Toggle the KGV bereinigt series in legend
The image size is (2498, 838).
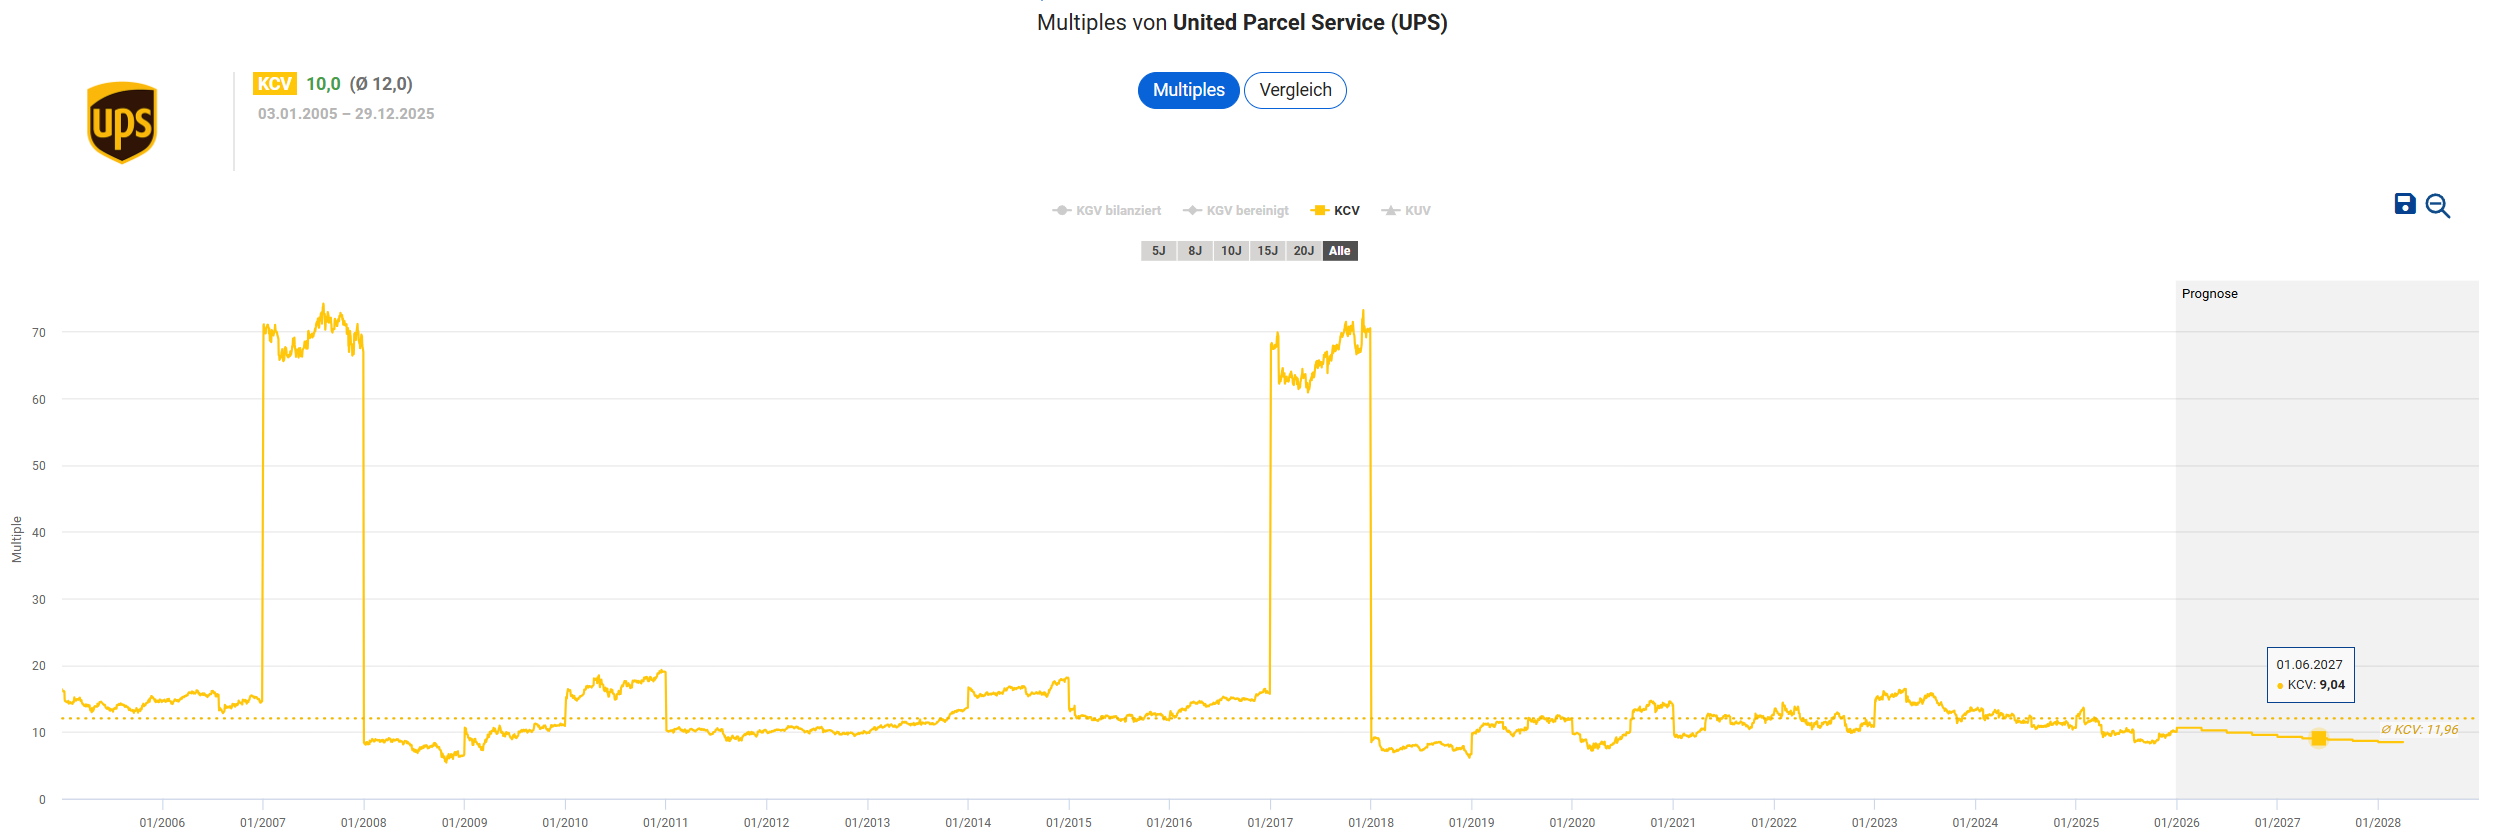[1236, 211]
